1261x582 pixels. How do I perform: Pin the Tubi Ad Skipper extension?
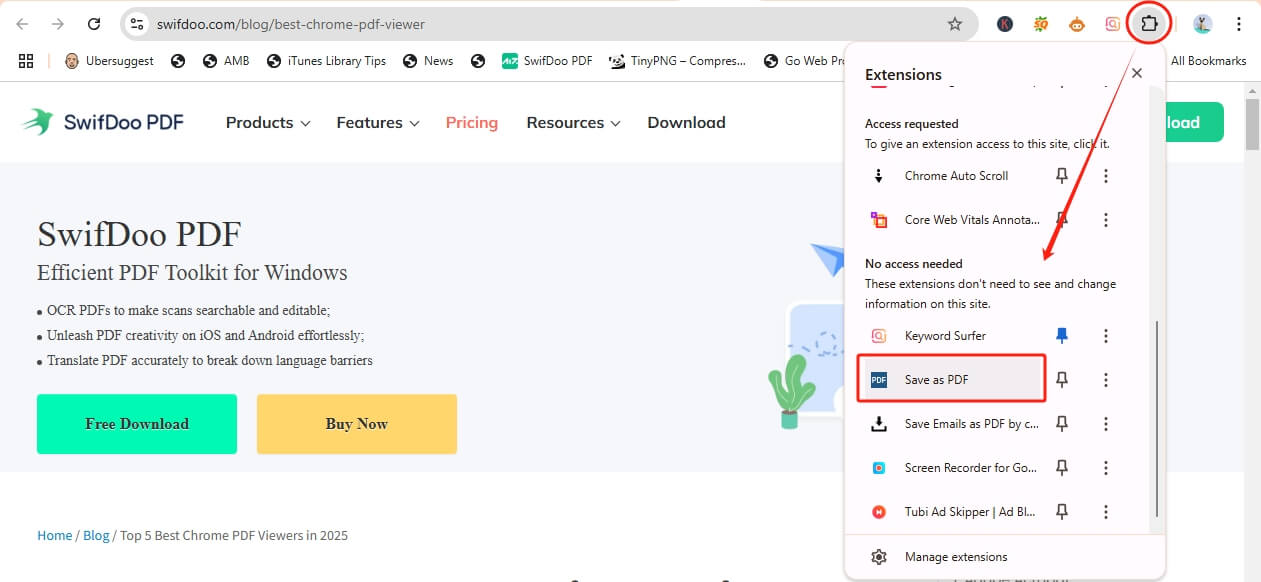point(1062,512)
